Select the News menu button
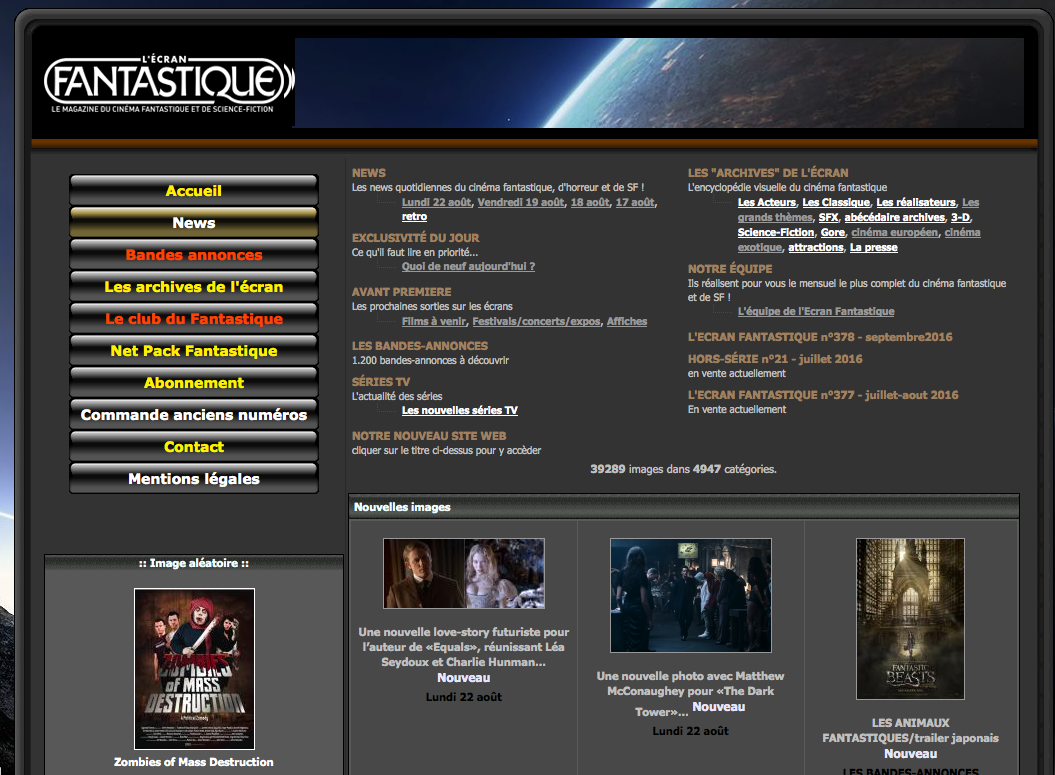The image size is (1055, 775). 193,223
